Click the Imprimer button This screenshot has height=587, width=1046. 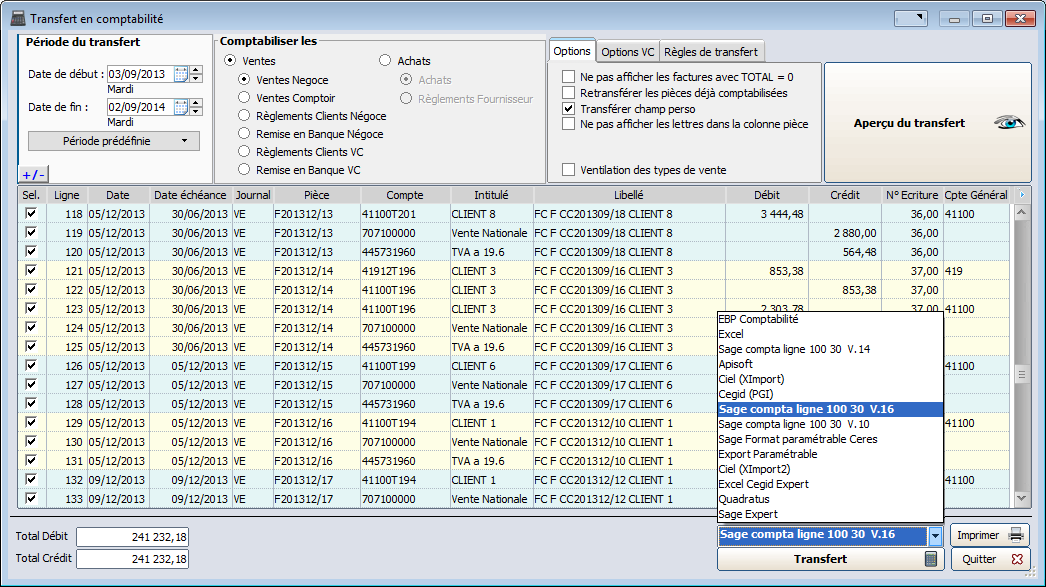point(990,535)
